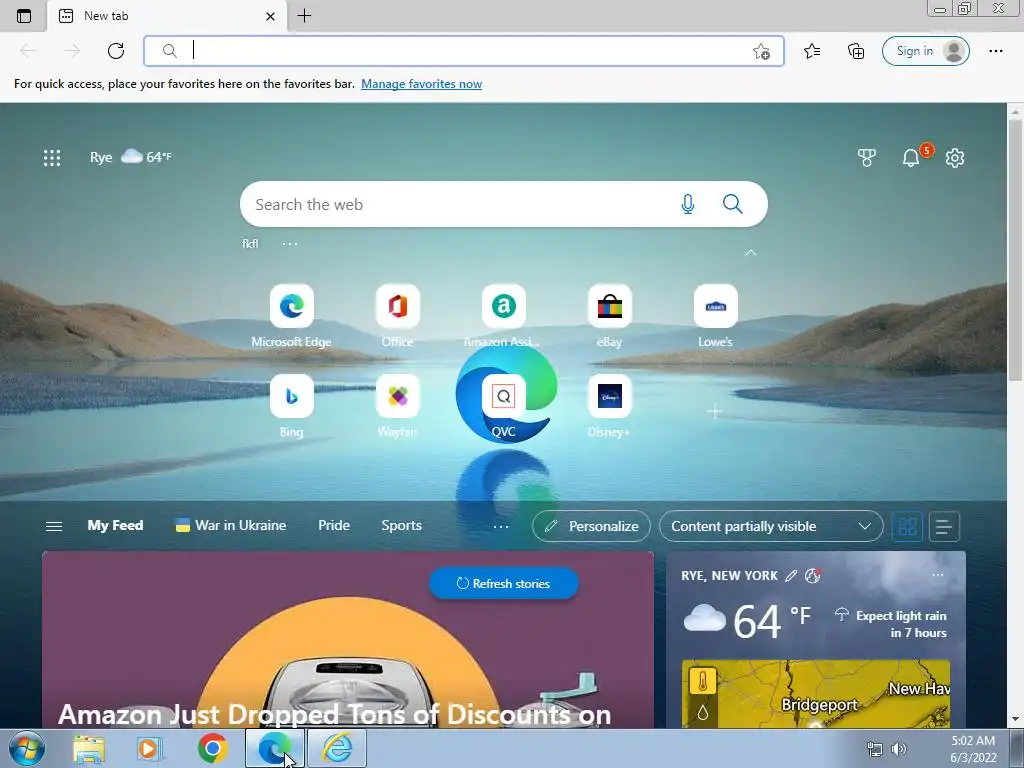Image resolution: width=1024 pixels, height=768 pixels.
Task: Open Rye 64°F weather summary link
Action: pos(131,157)
